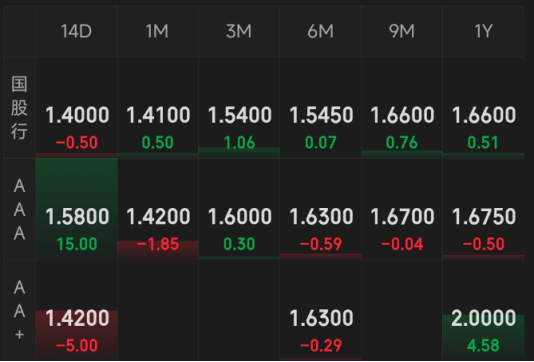Click AAA 1M cell showing -1.85
The height and width of the screenshot is (362, 534).
click(157, 209)
